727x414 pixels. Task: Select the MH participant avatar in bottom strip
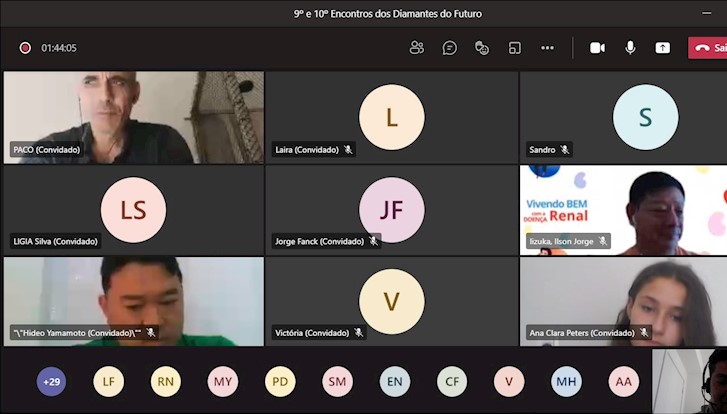(566, 381)
